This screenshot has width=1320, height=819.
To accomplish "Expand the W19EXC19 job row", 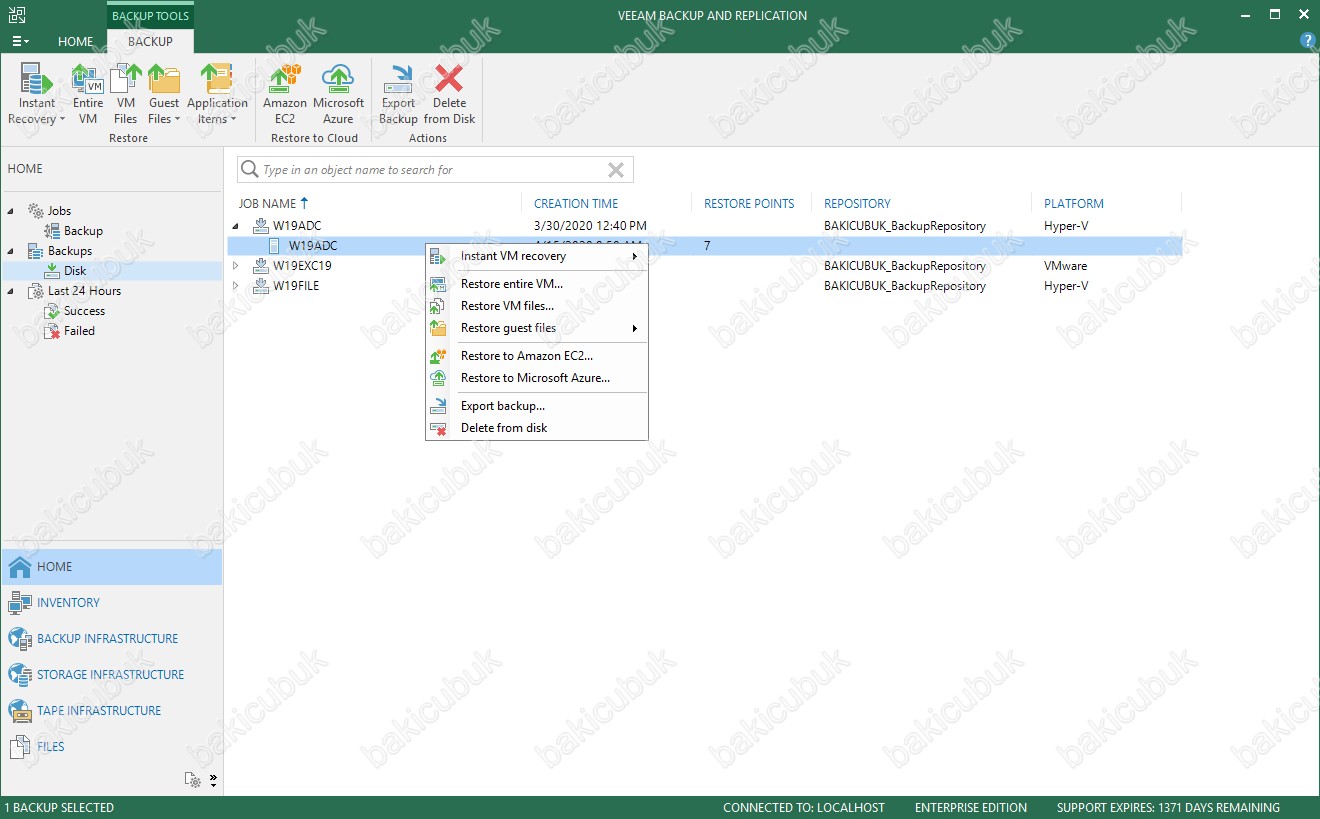I will click(x=237, y=266).
